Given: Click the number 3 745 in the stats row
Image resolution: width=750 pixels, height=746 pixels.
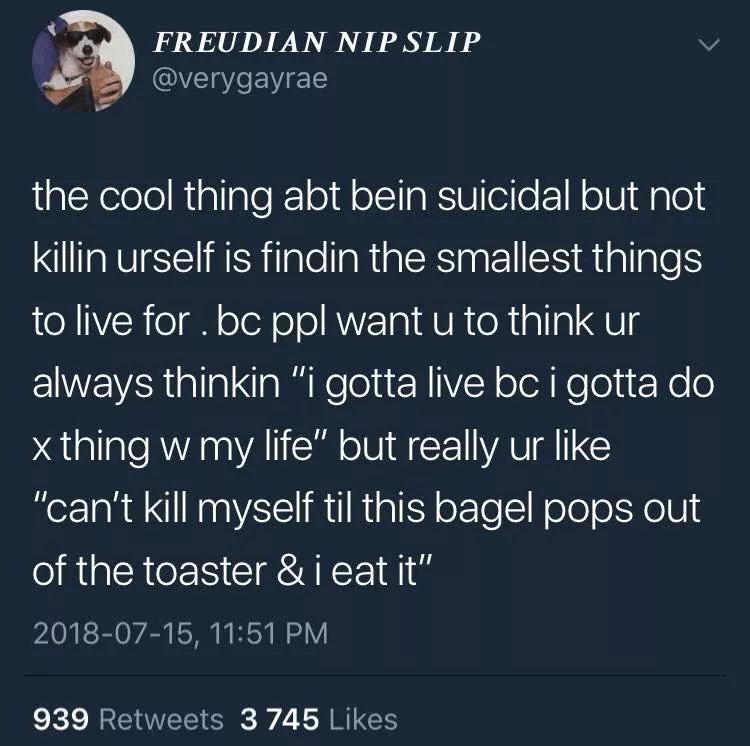Looking at the screenshot, I should [x=280, y=719].
